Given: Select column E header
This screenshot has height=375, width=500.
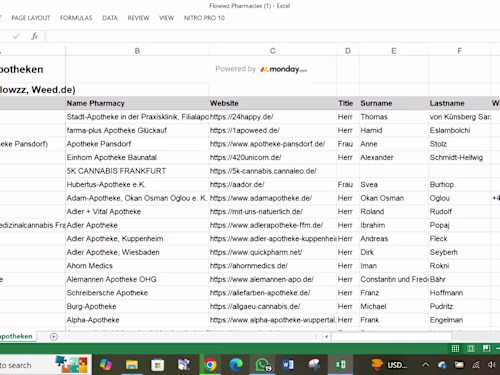Looking at the screenshot, I should [394, 51].
